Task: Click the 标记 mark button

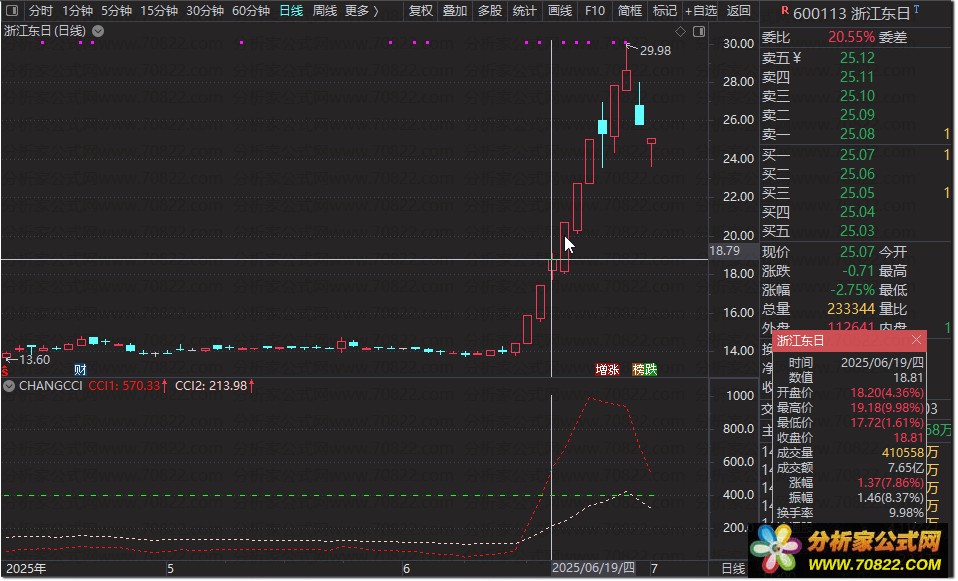Action: click(x=664, y=11)
